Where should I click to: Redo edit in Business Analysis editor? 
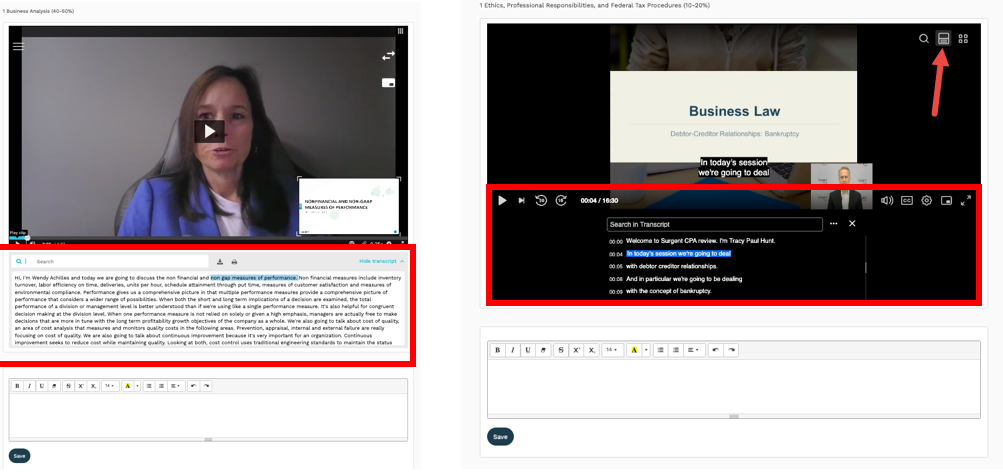[x=206, y=386]
